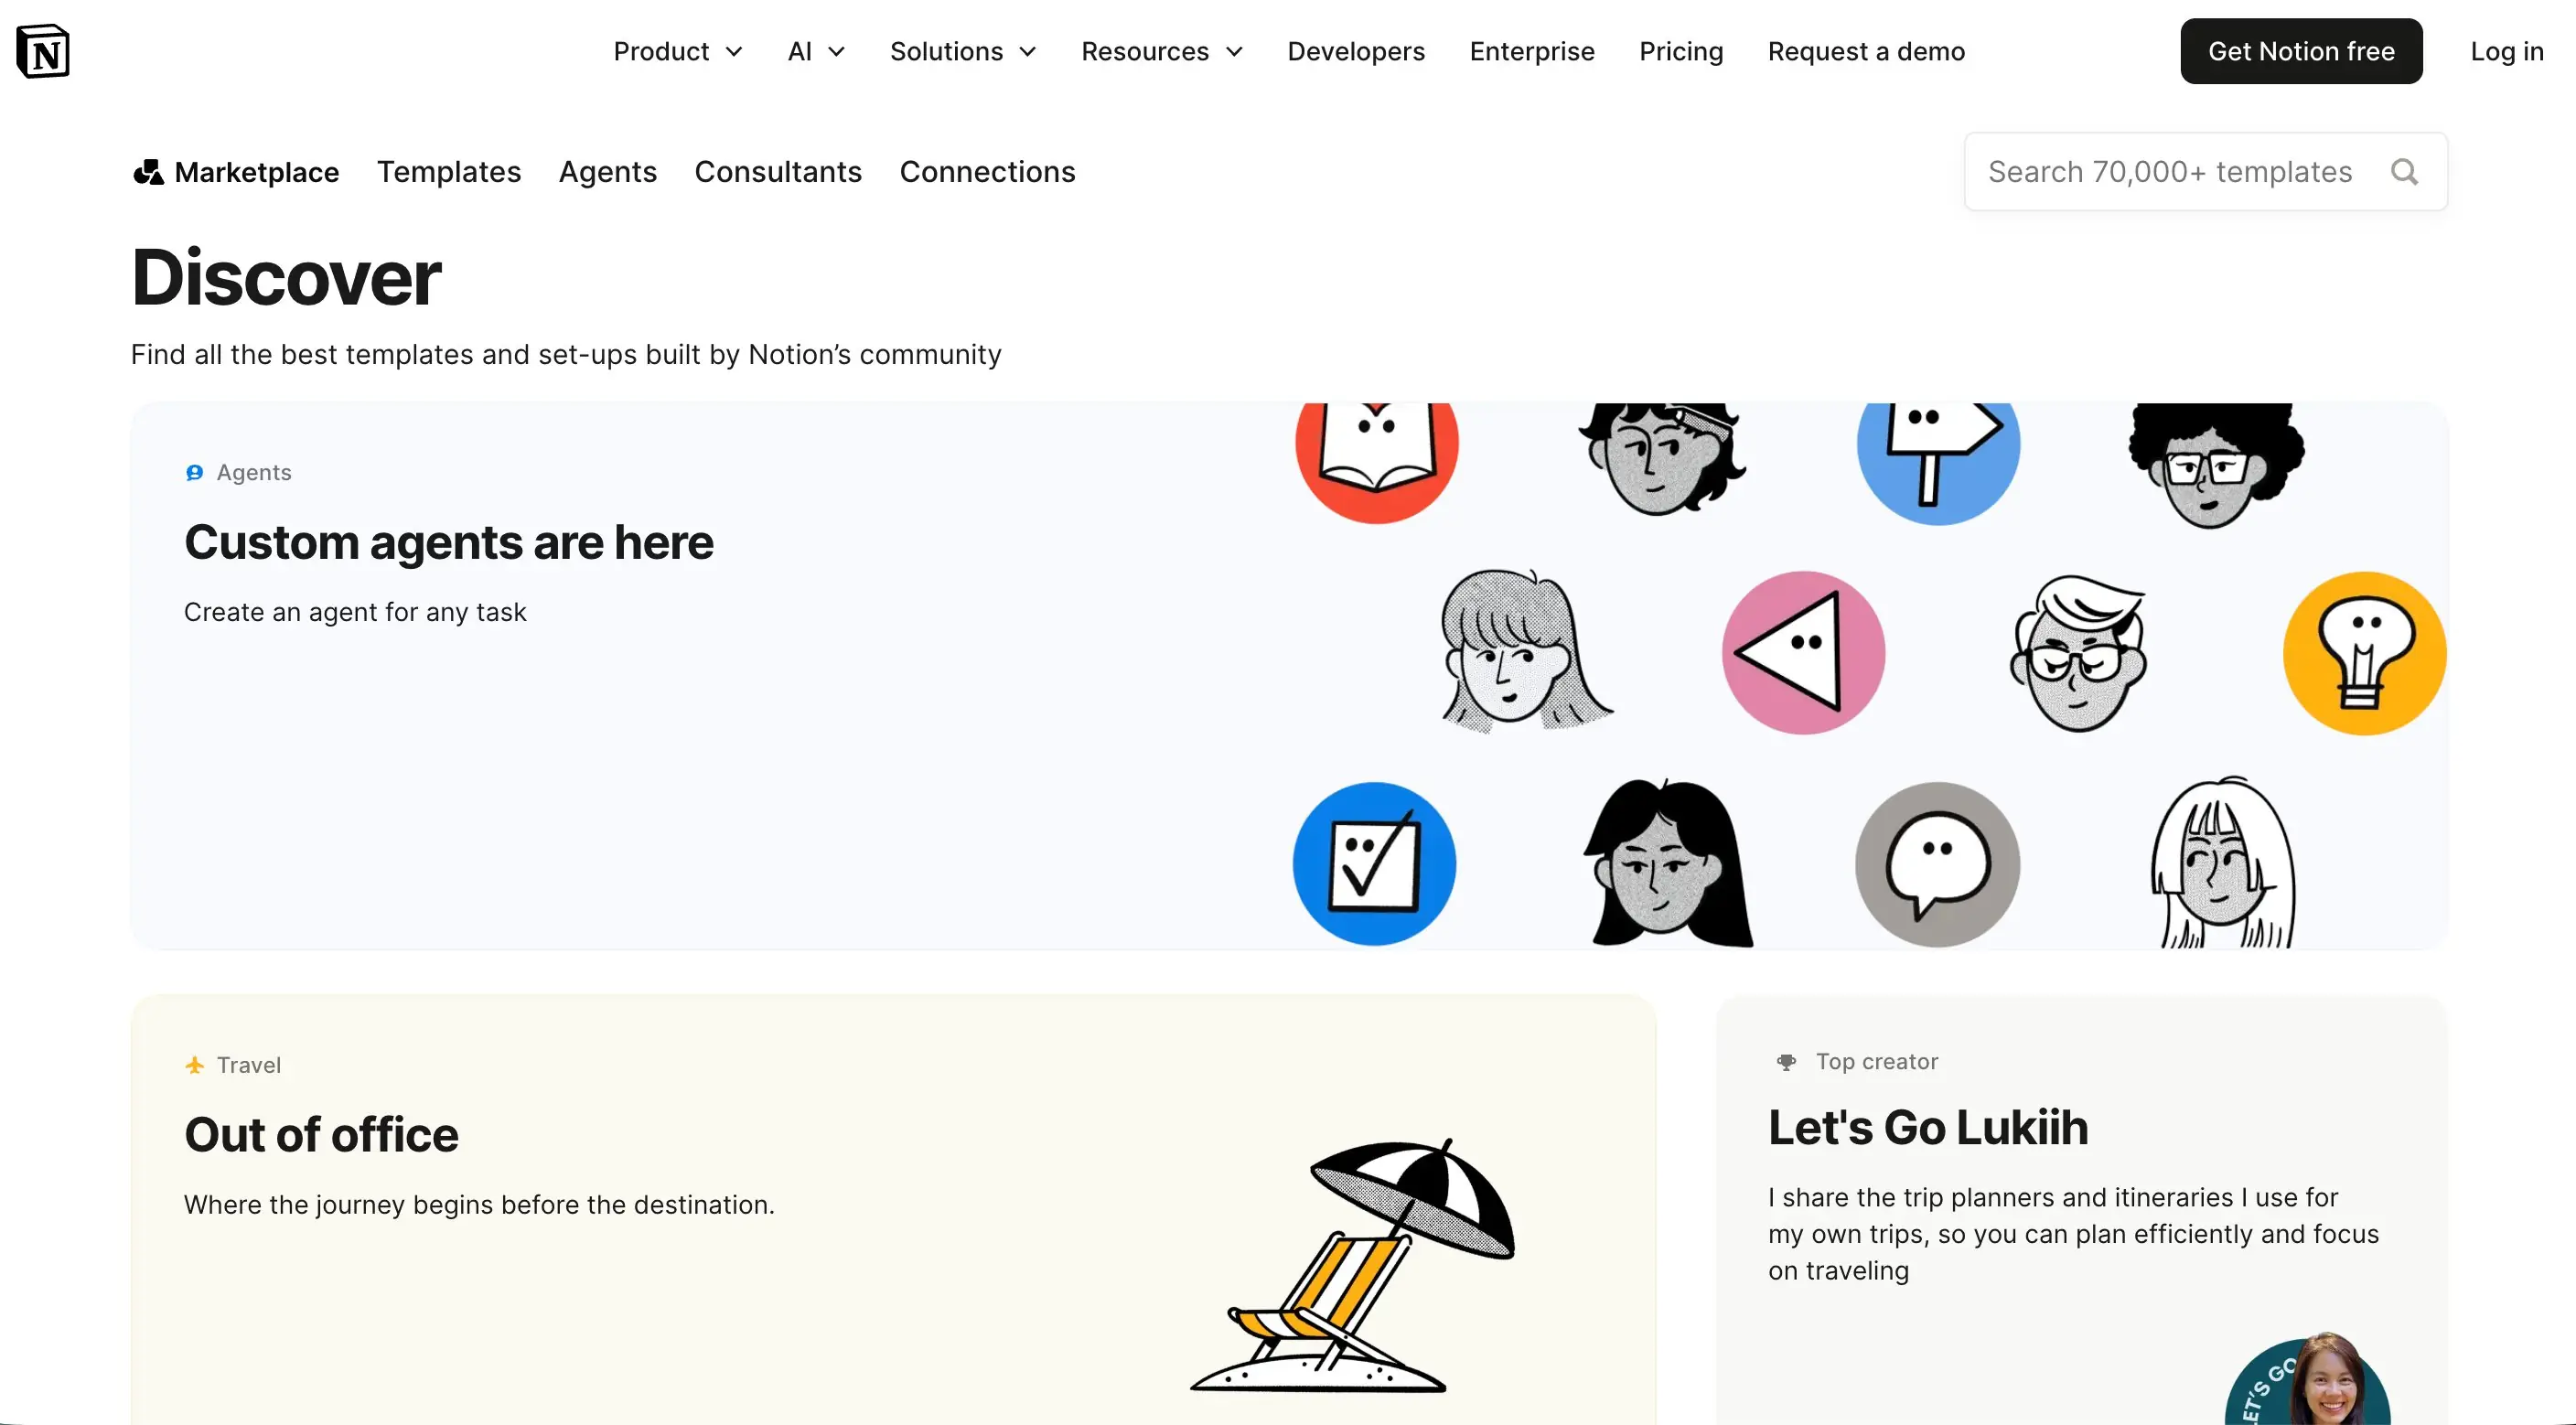Select the long black hair woman avatar
The image size is (2576, 1425).
[1668, 863]
